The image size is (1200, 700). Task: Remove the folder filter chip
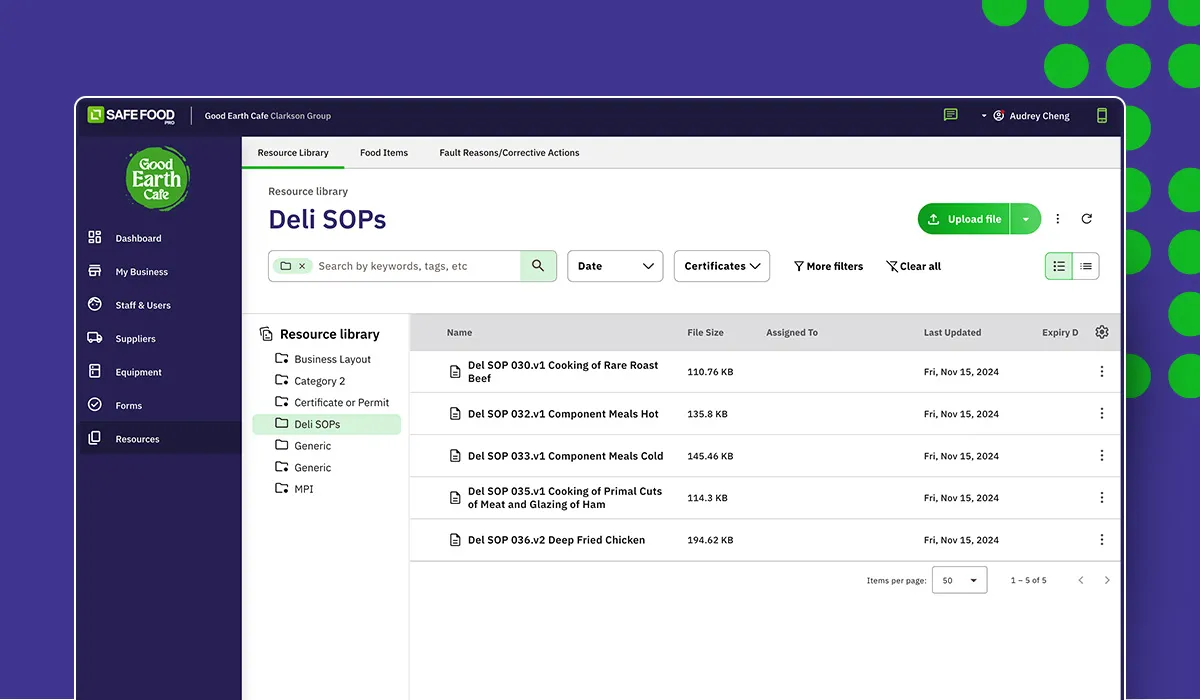pyautogui.click(x=302, y=266)
